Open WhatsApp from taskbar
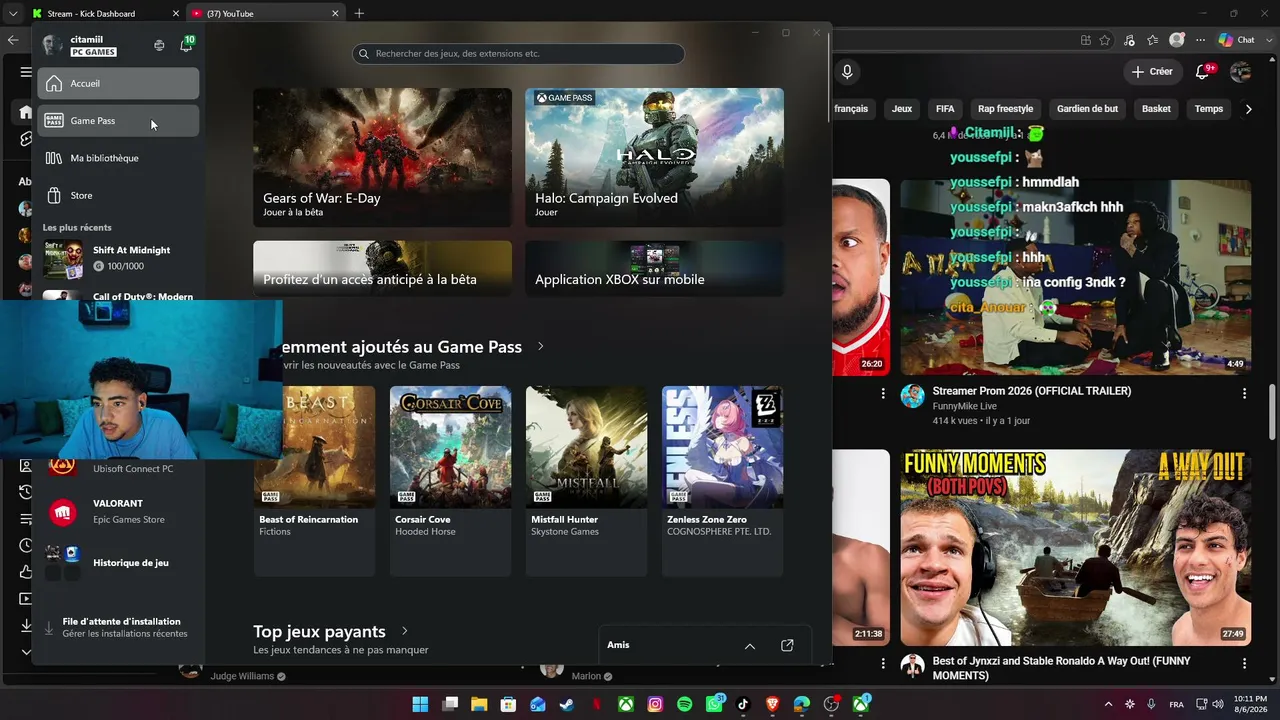Viewport: 1280px width, 720px height. (x=714, y=704)
